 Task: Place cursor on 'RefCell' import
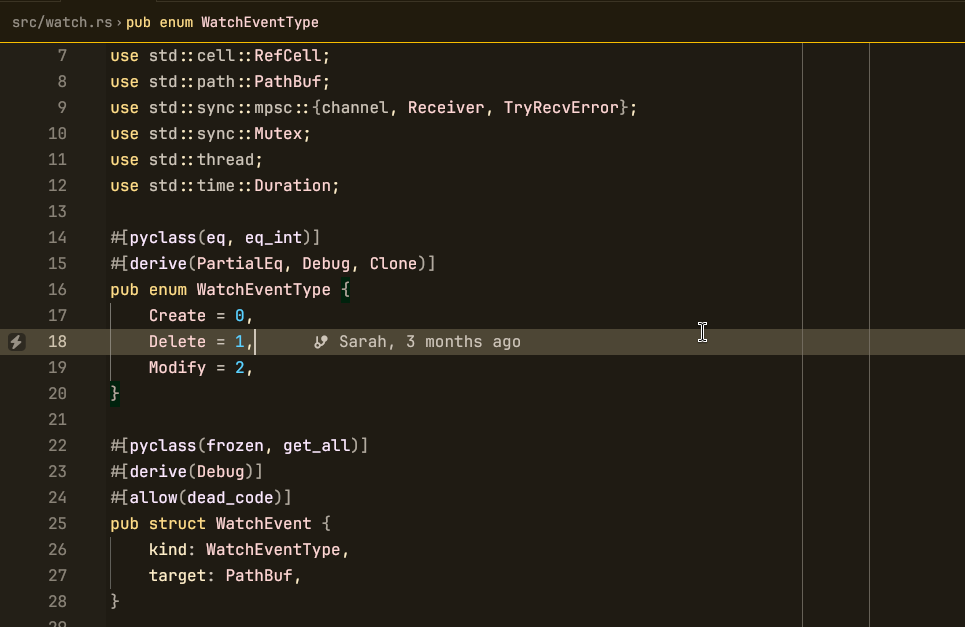288,55
